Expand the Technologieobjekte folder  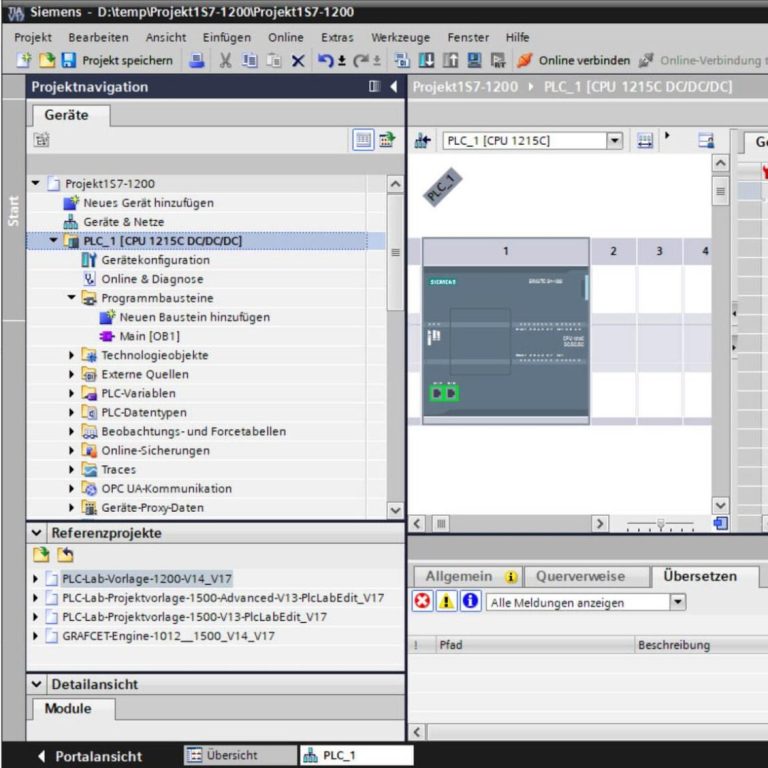click(x=72, y=355)
